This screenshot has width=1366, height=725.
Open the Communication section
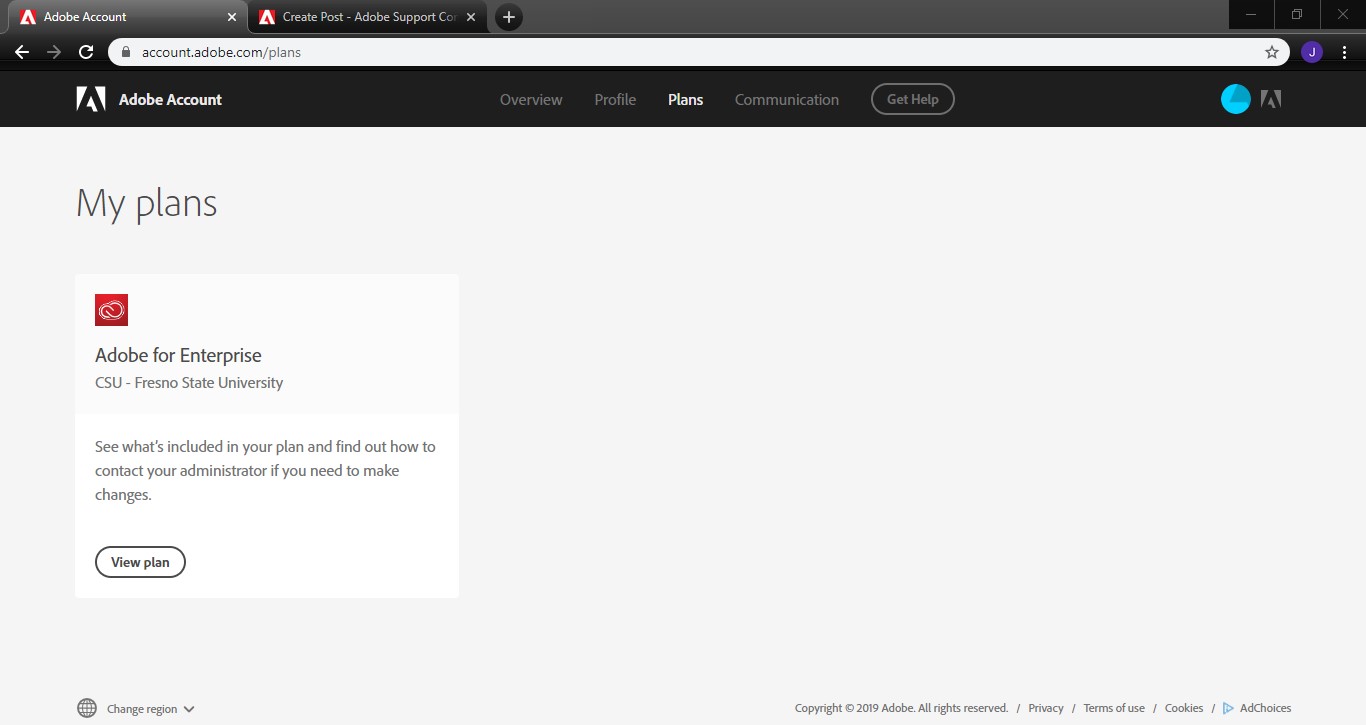pos(787,99)
